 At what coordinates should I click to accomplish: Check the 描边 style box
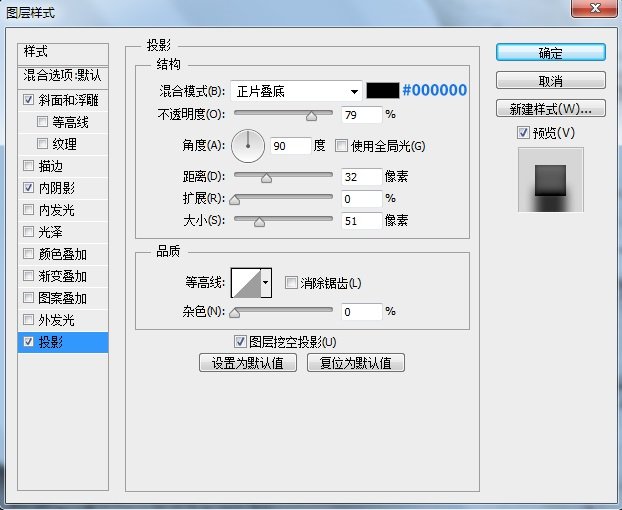(29, 165)
